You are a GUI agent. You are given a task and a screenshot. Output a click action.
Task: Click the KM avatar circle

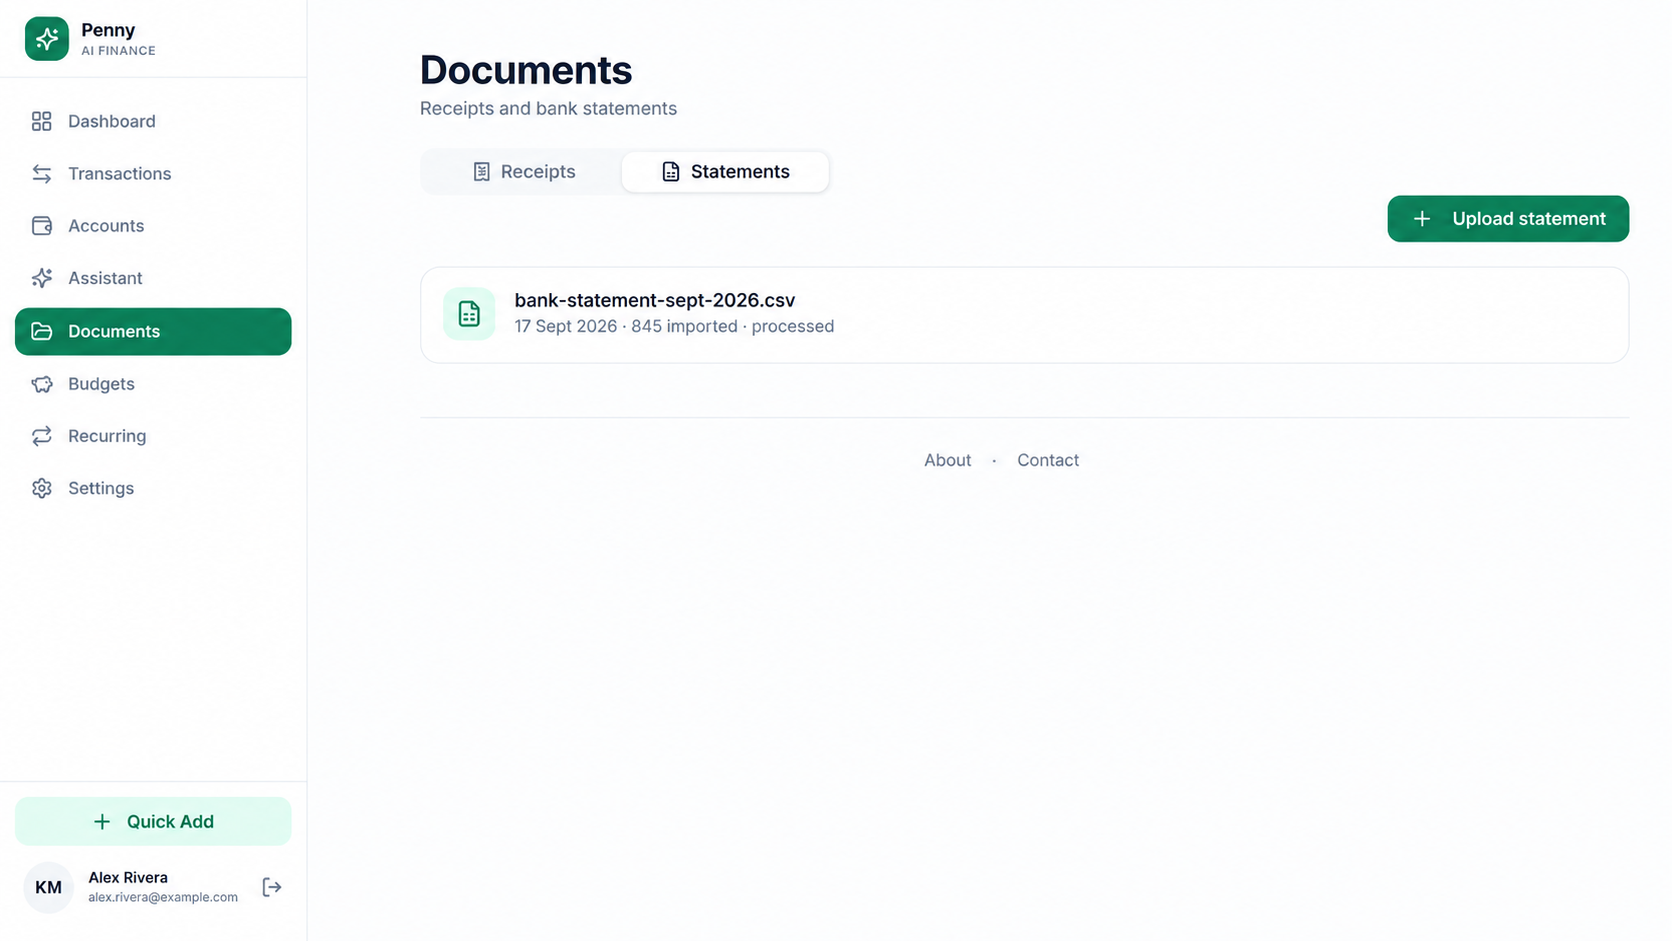pyautogui.click(x=48, y=887)
